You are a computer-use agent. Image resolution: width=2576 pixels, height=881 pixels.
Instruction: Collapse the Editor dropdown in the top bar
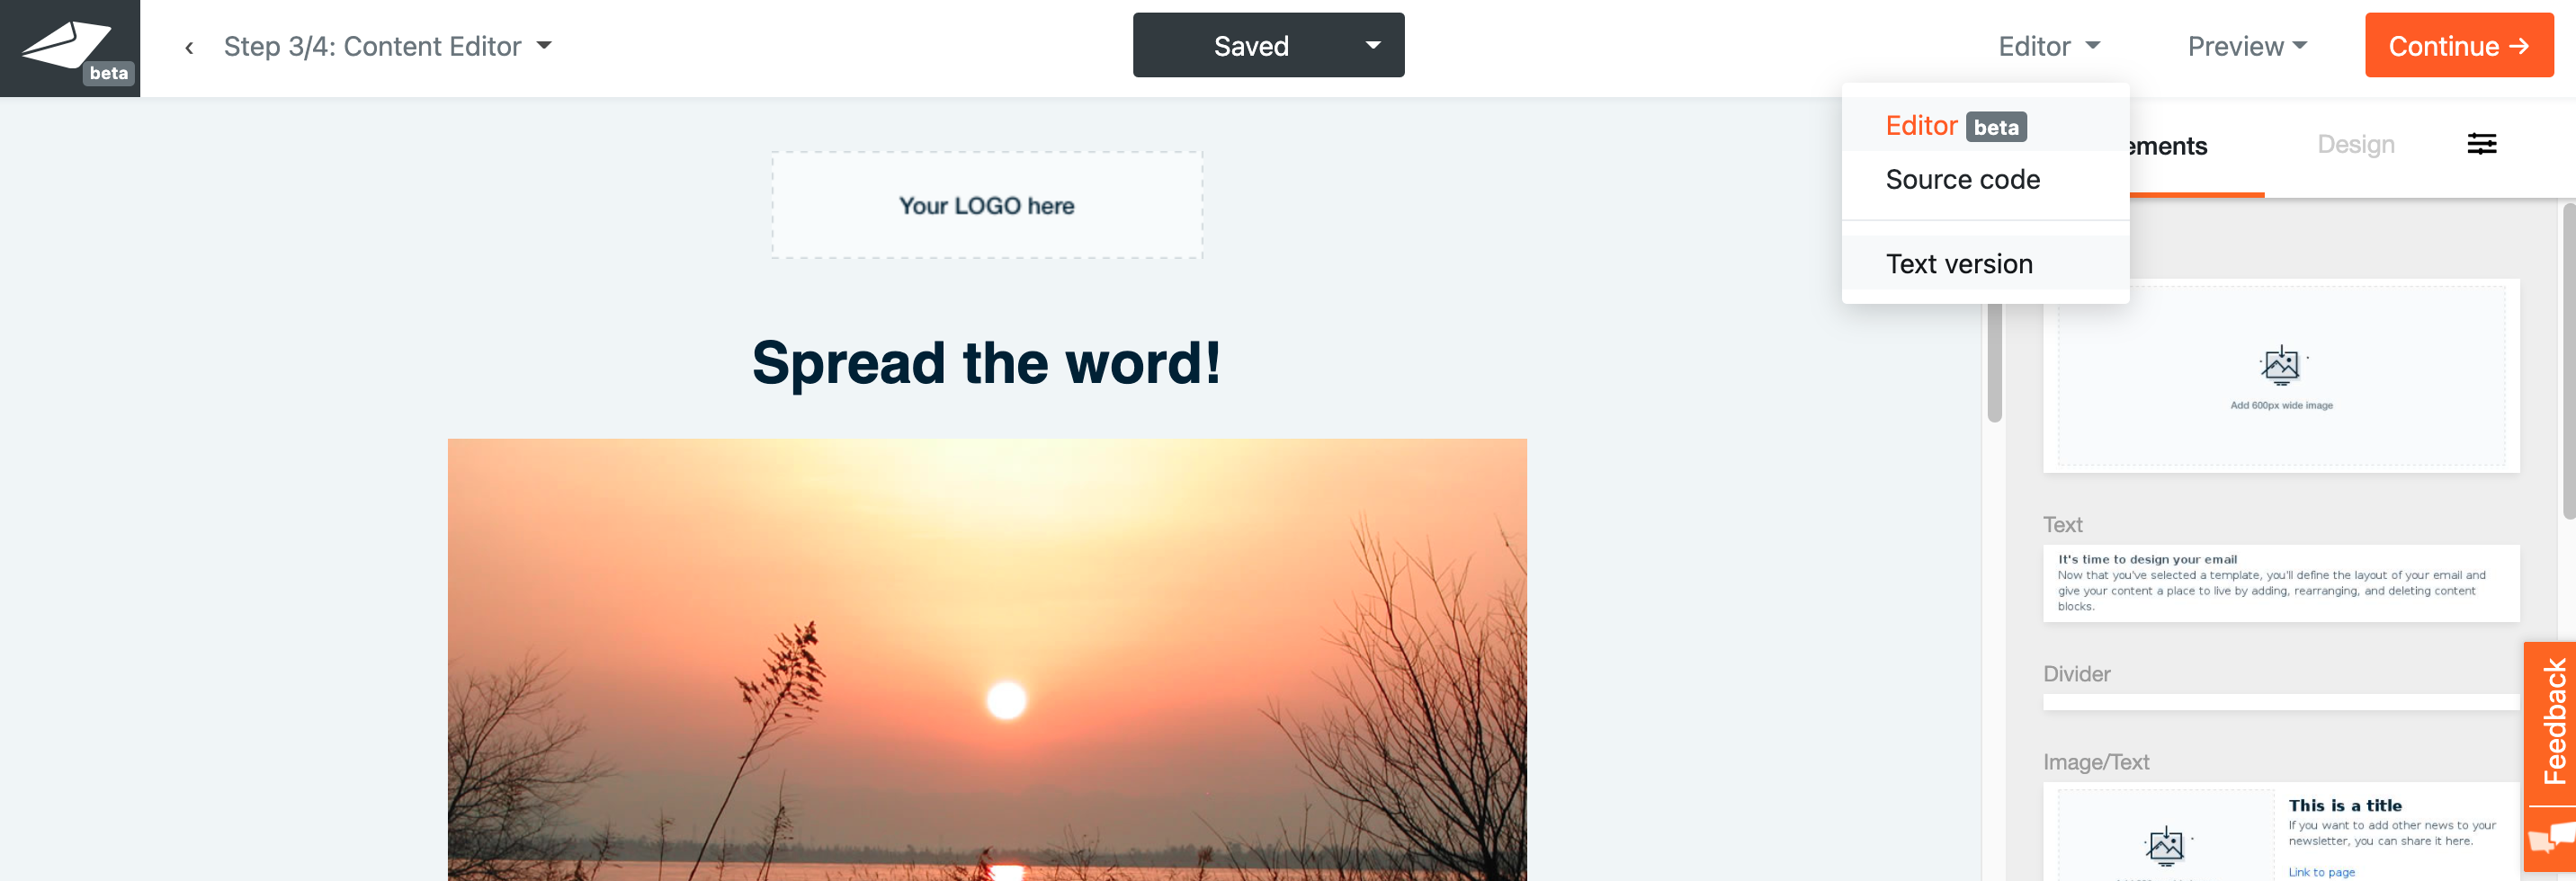coord(2049,46)
